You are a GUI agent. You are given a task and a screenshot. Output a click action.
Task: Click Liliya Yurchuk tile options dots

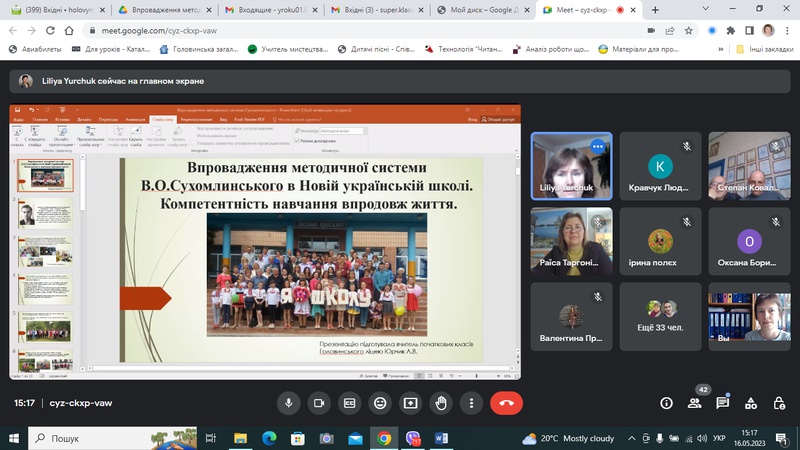597,146
